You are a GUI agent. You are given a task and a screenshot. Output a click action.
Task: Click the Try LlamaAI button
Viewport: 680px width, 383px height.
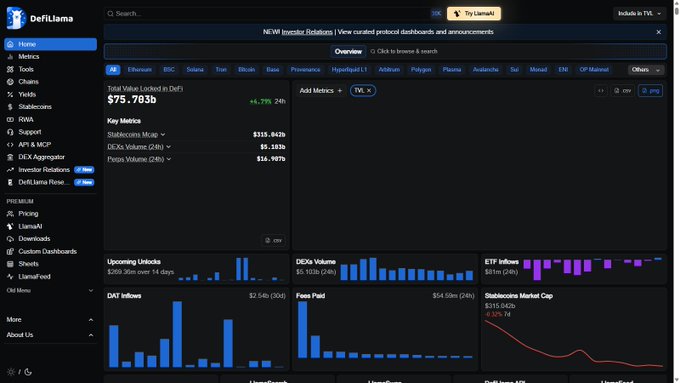coord(474,13)
